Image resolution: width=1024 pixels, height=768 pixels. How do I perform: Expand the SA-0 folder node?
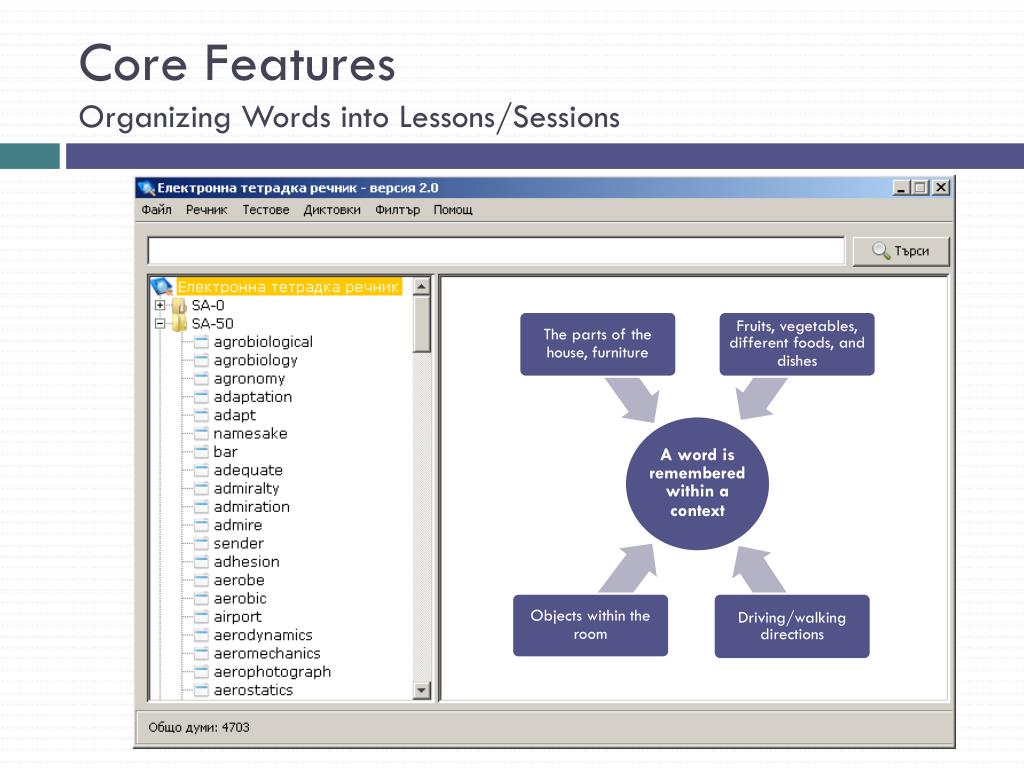(x=160, y=305)
